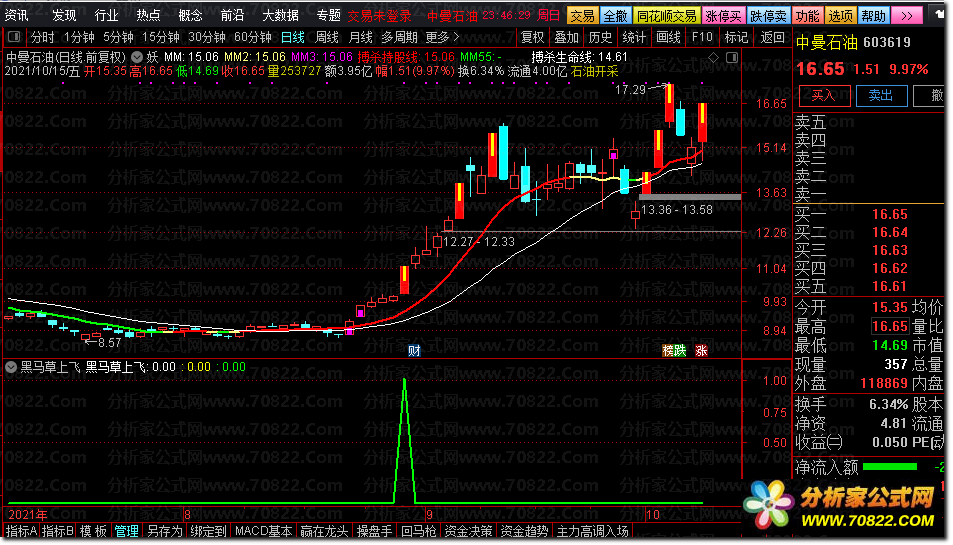Expand the 黑马草上飞 indicator dropdown arrow
953x545 pixels.
click(11, 366)
